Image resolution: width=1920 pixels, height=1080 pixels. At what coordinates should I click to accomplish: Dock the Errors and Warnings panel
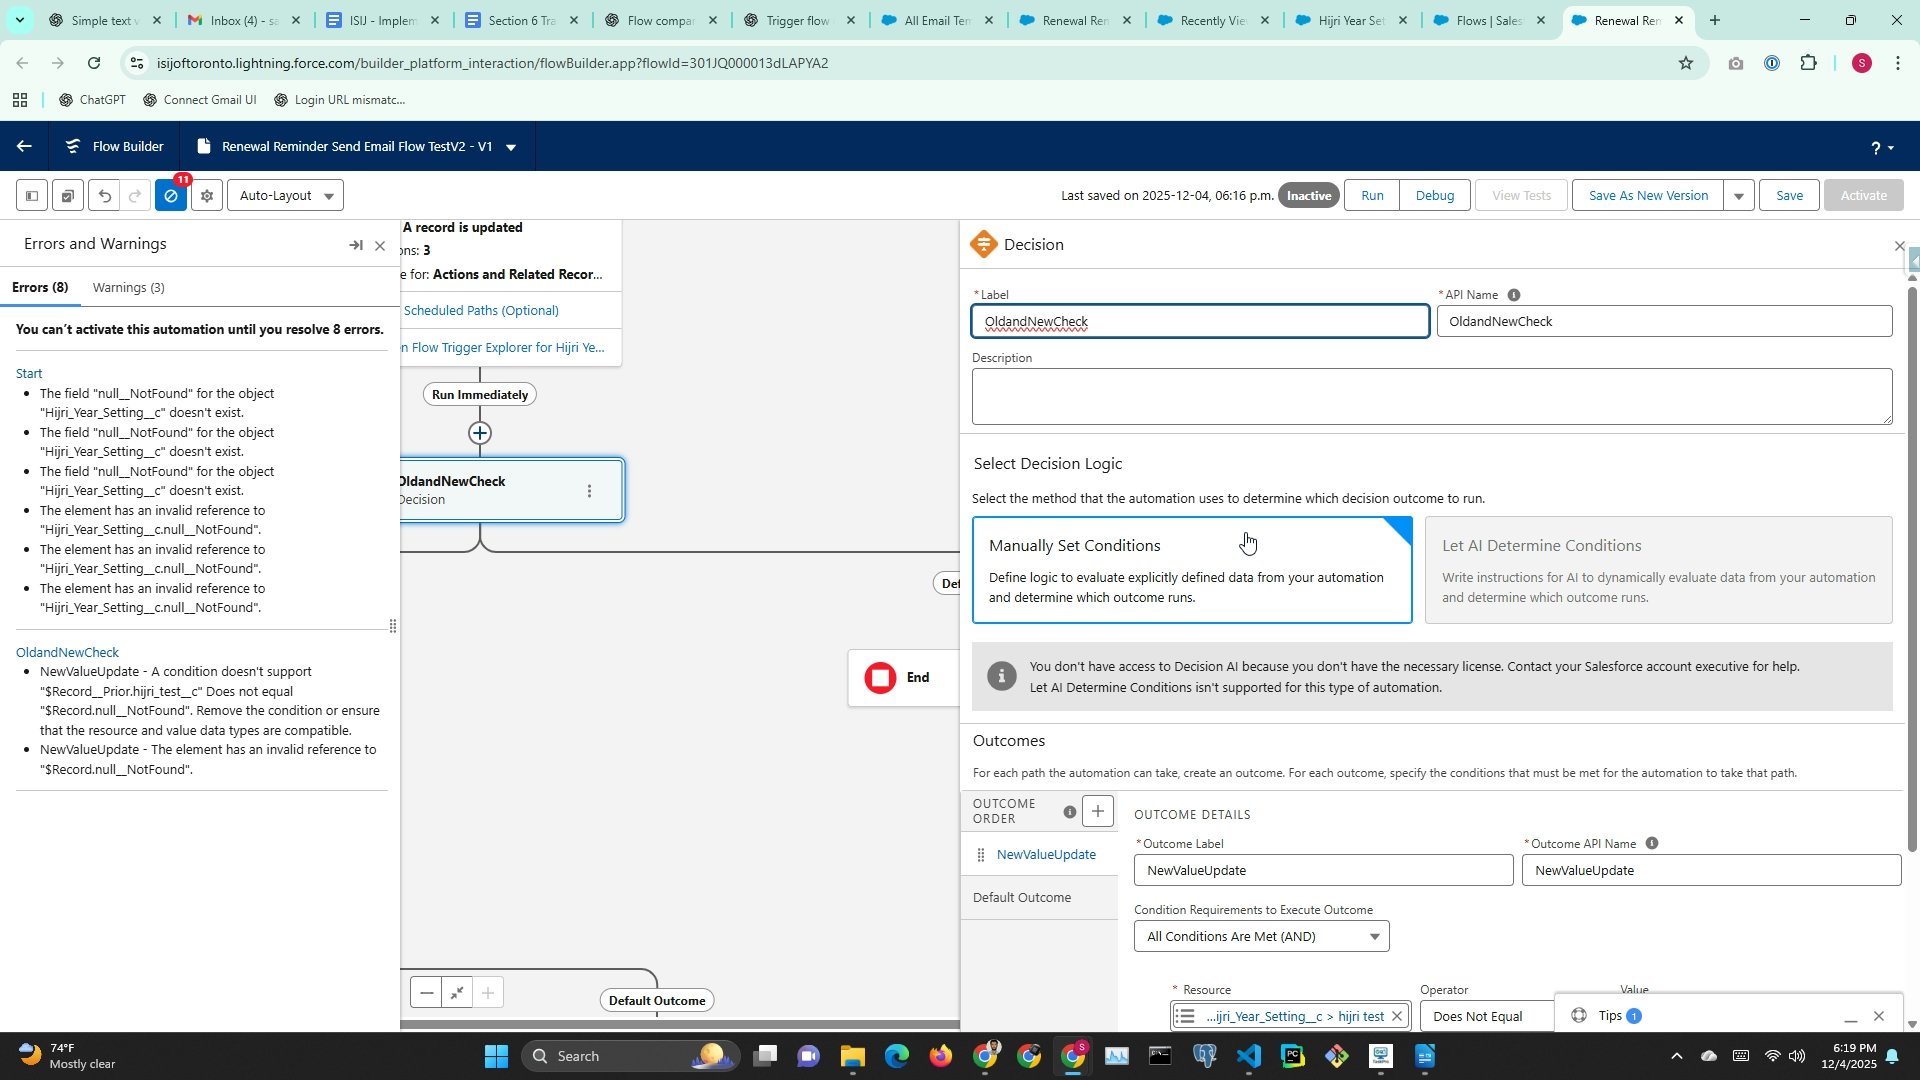355,245
